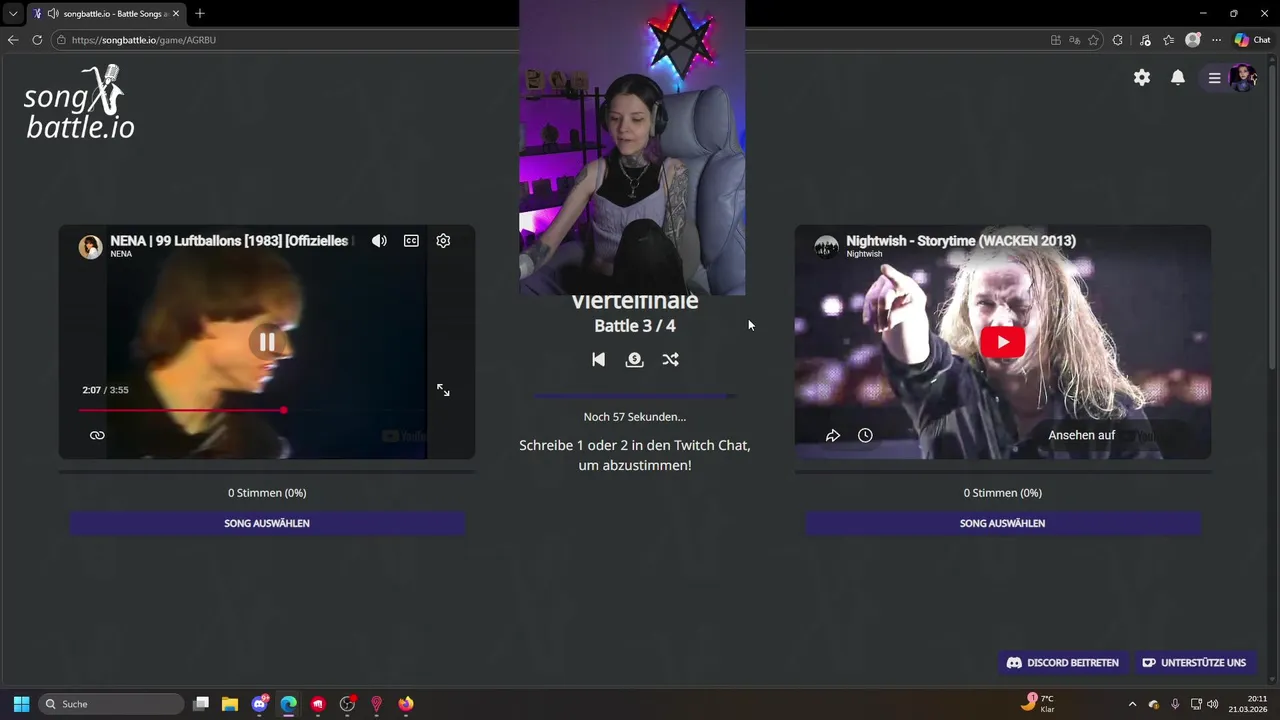
Task: Click the coin bet icon
Action: click(x=634, y=359)
